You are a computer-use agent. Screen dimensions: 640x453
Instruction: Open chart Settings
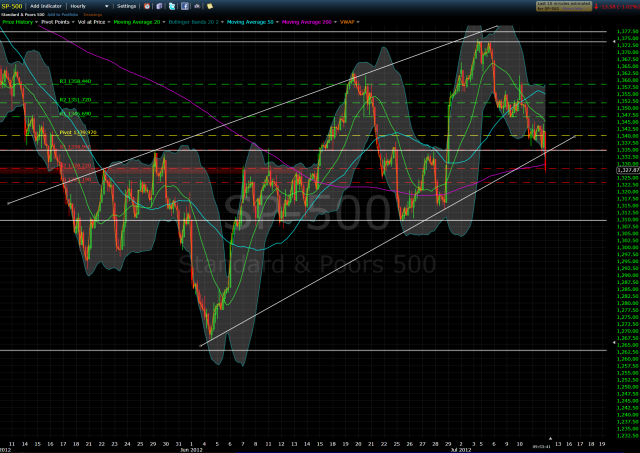coord(126,6)
